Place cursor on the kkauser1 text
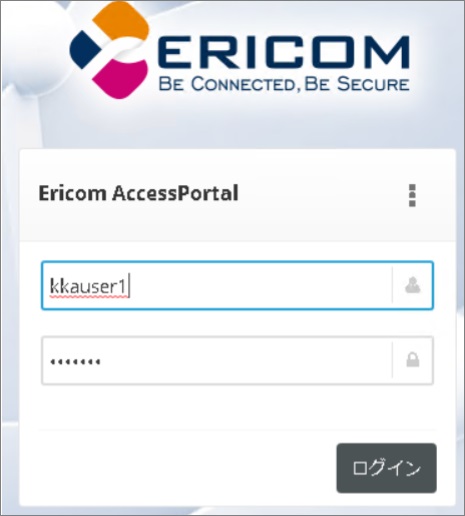465x516 pixels. coord(88,286)
